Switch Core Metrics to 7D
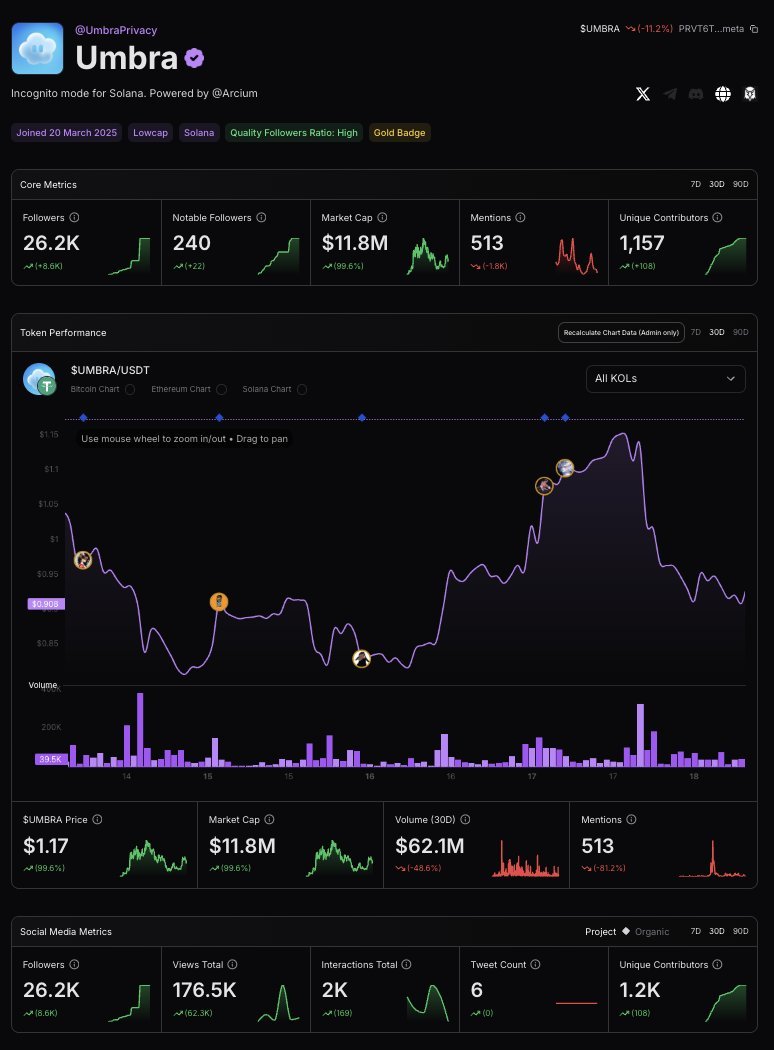Screen dimensions: 774x1050 [696, 184]
